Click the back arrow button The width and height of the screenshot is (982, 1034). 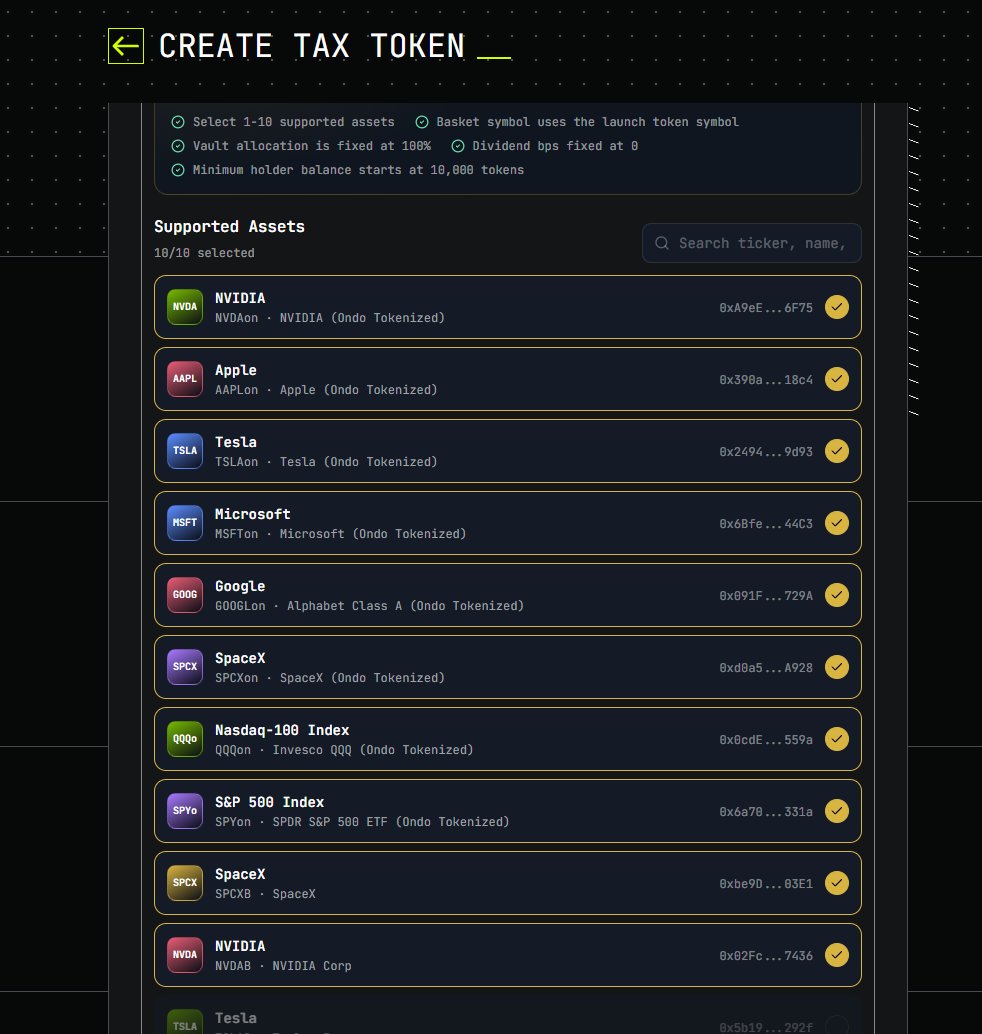click(125, 46)
